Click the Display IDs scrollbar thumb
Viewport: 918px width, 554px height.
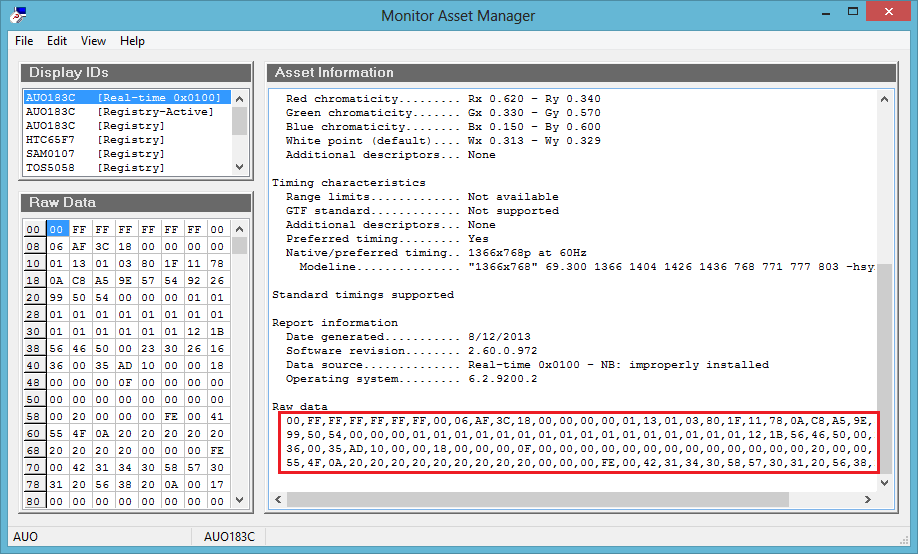(239, 121)
